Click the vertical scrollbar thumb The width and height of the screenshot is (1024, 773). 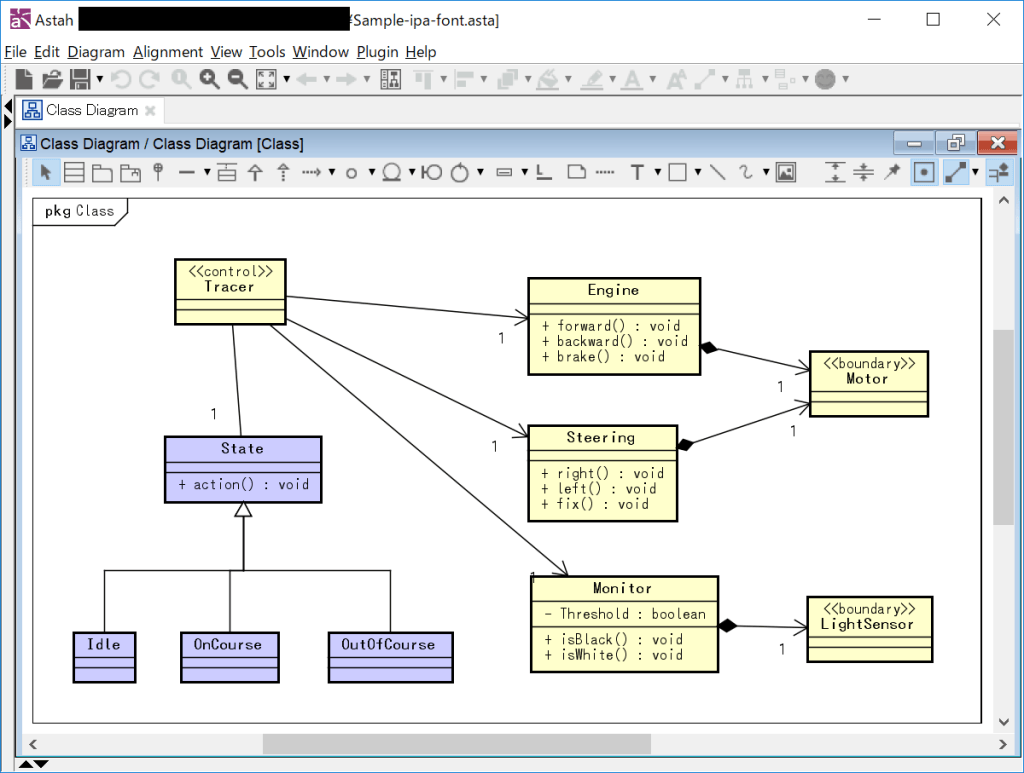tap(1003, 427)
